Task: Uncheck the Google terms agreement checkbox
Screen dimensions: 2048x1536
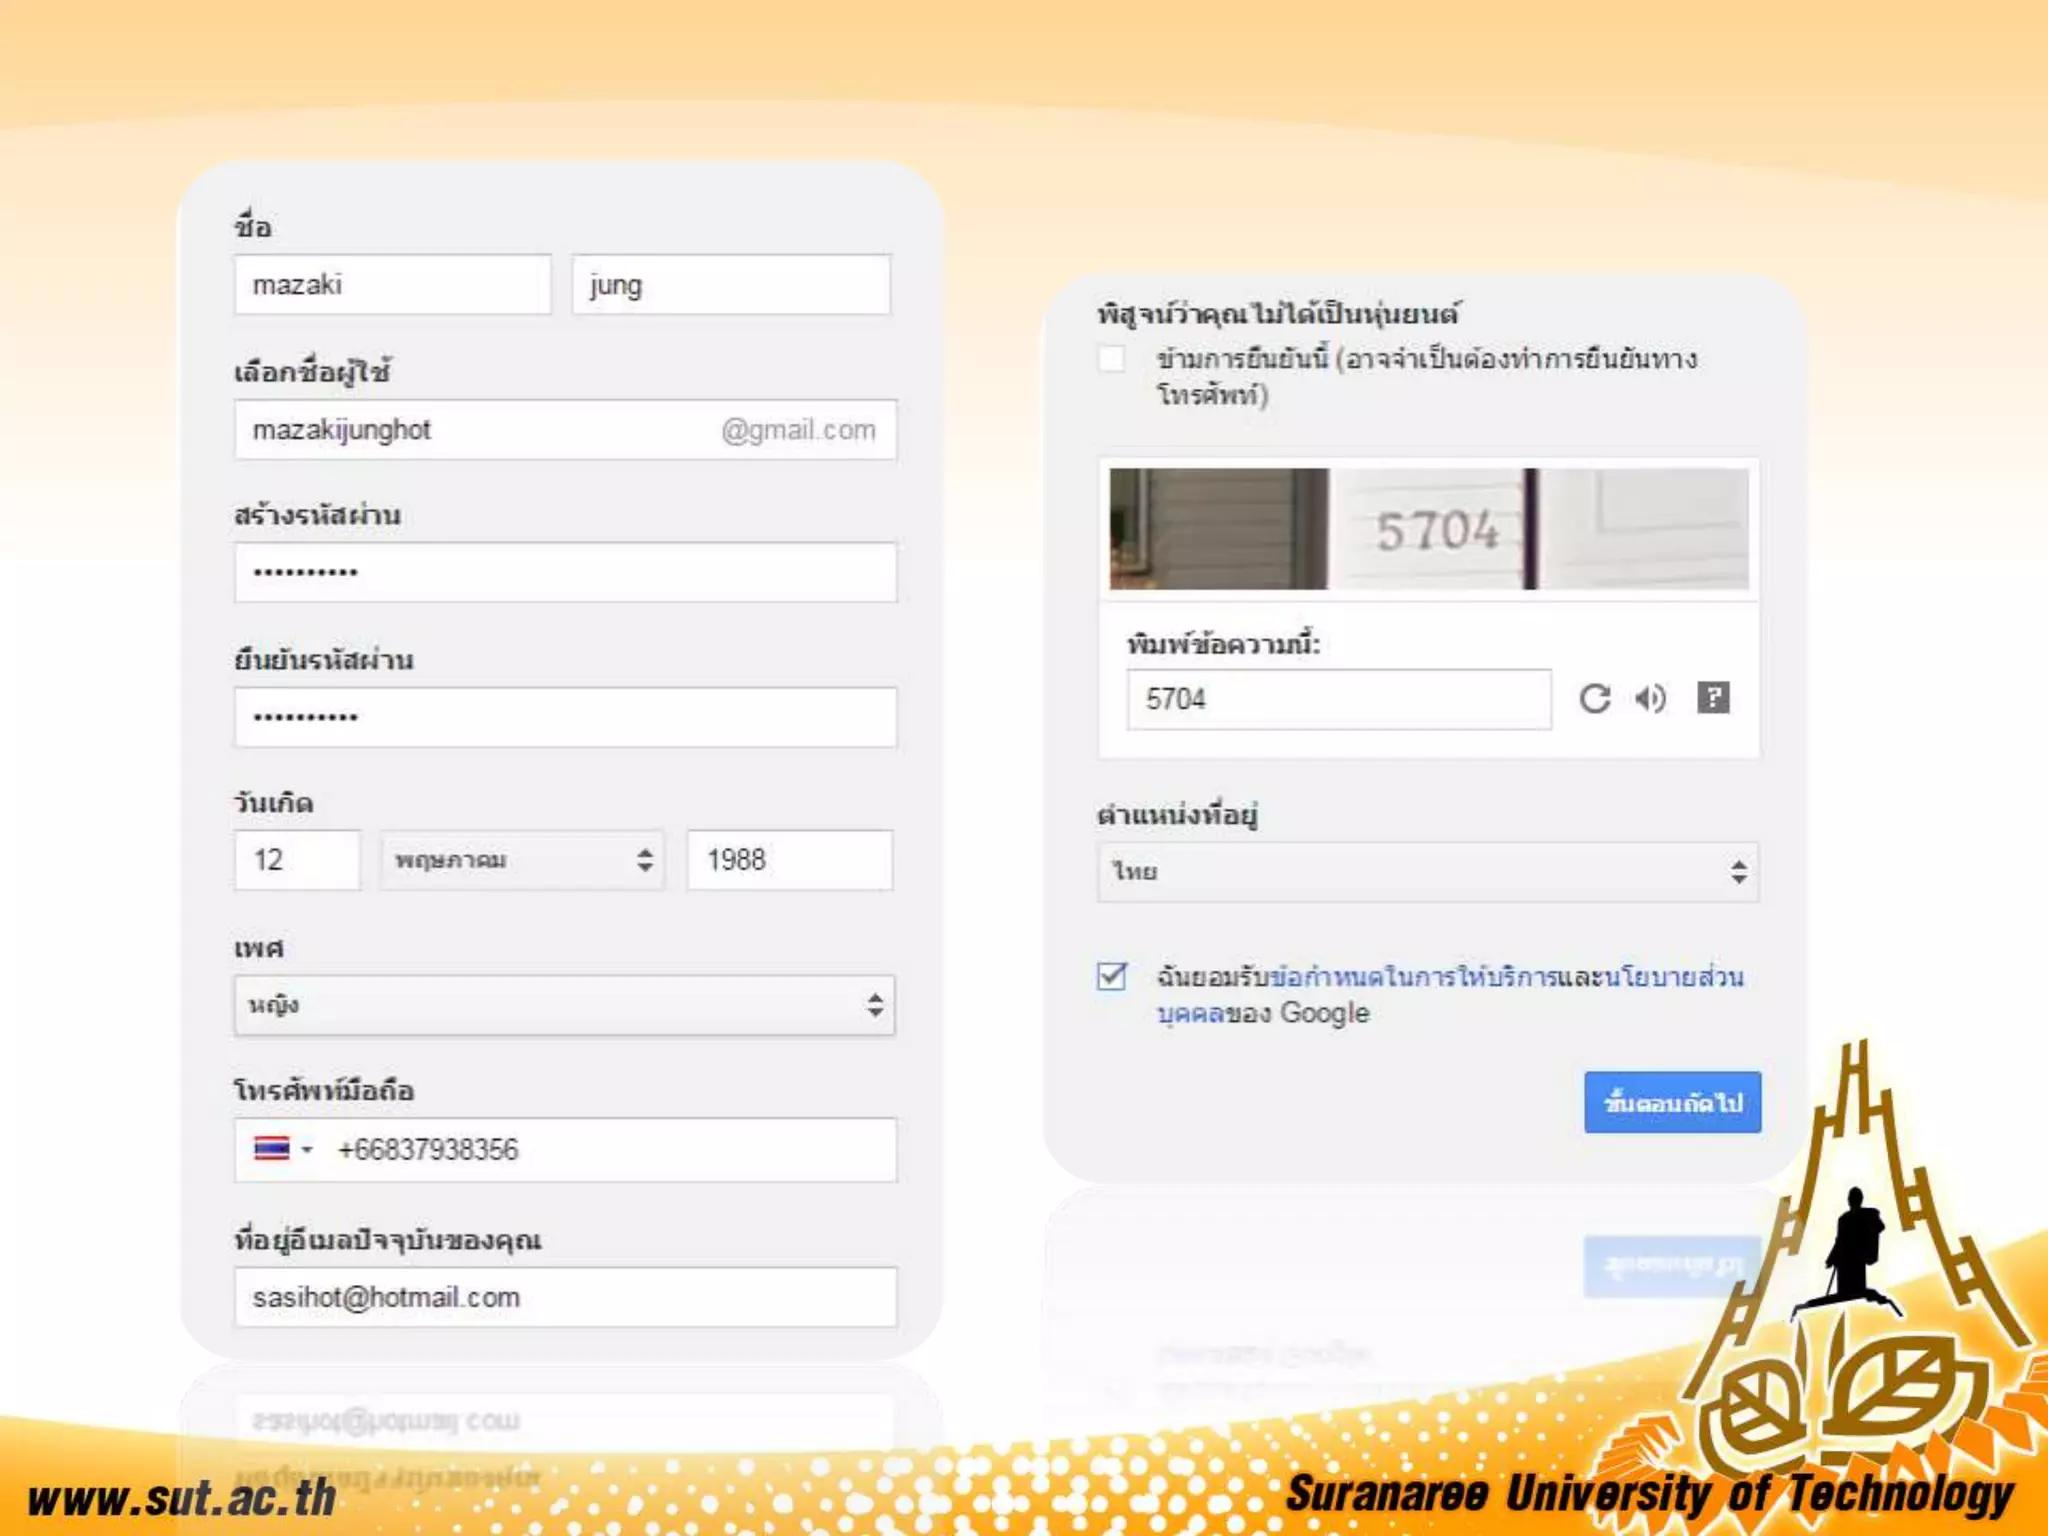Action: point(1112,976)
